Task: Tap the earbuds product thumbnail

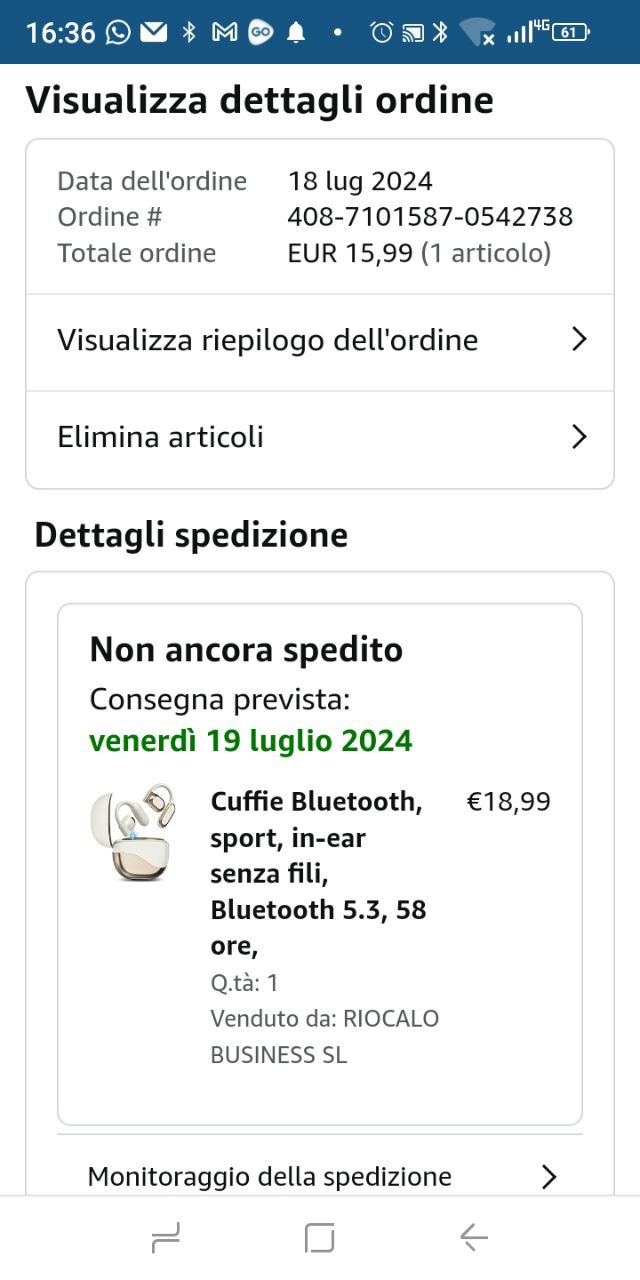Action: (128, 832)
